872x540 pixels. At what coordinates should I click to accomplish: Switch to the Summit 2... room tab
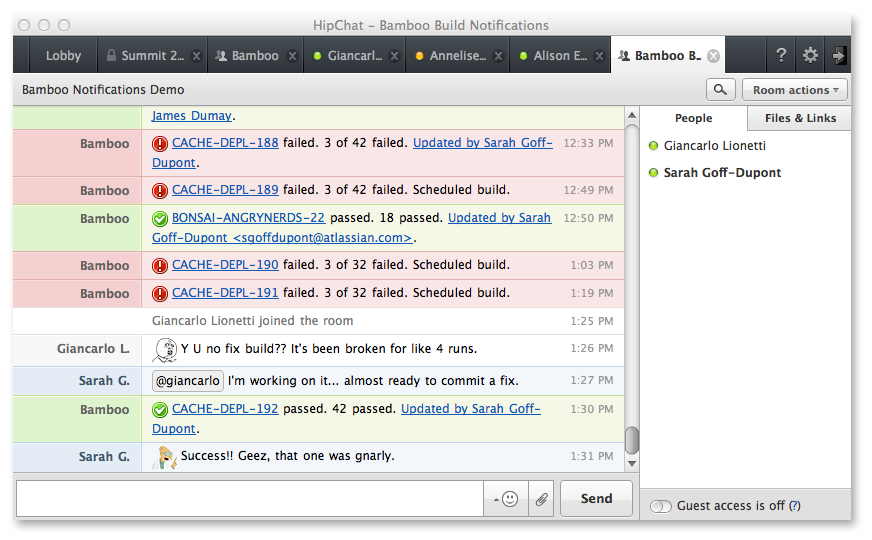tap(152, 56)
